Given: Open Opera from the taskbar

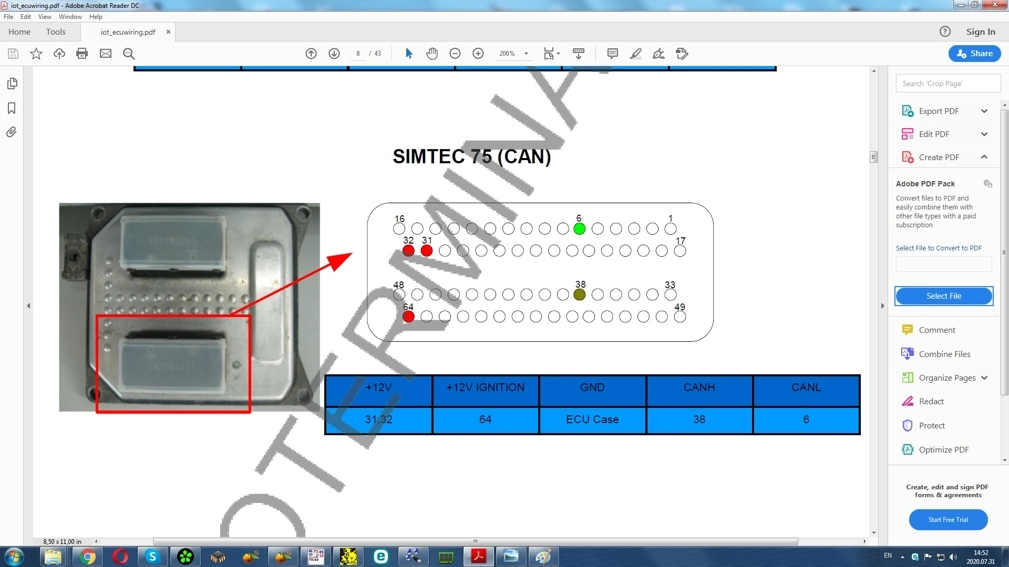Looking at the screenshot, I should pos(120,556).
